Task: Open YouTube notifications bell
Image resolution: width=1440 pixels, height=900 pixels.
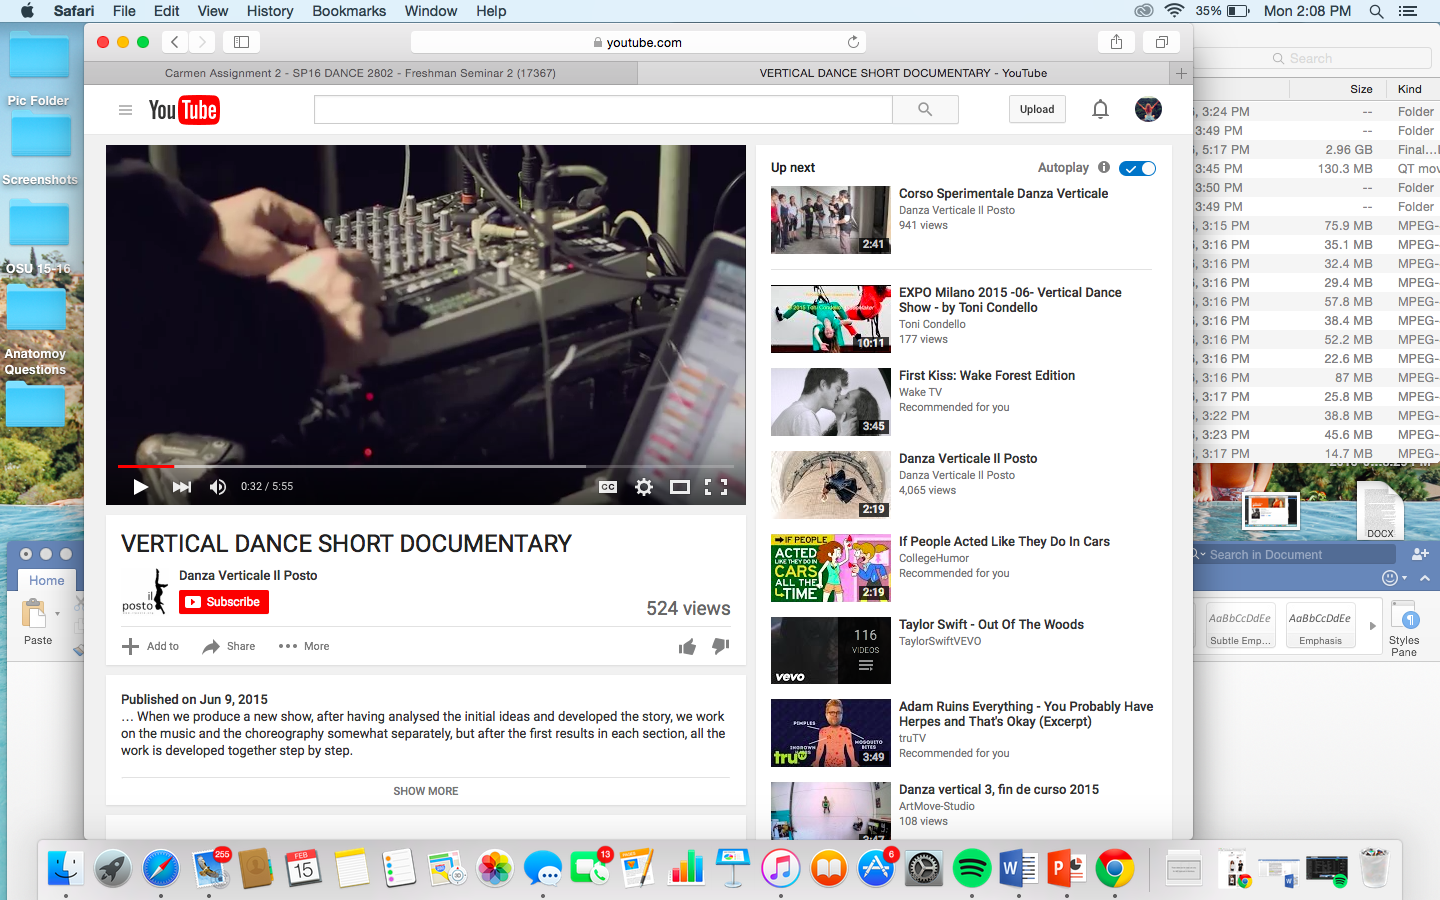Action: pos(1100,109)
